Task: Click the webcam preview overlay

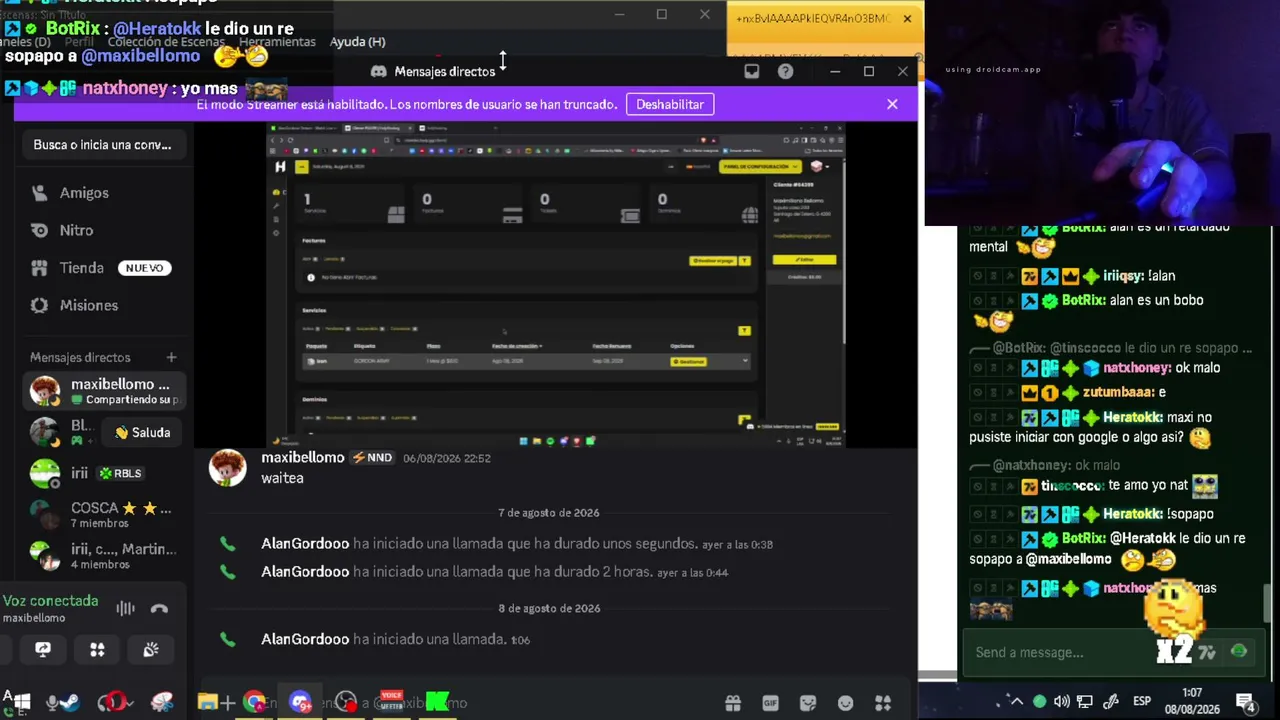Action: coord(1102,113)
